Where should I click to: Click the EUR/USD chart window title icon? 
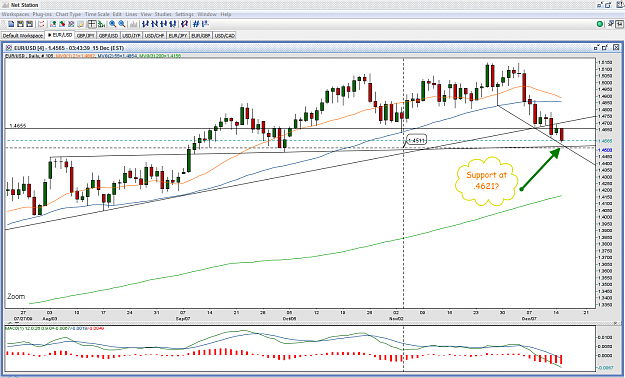[x=9, y=48]
